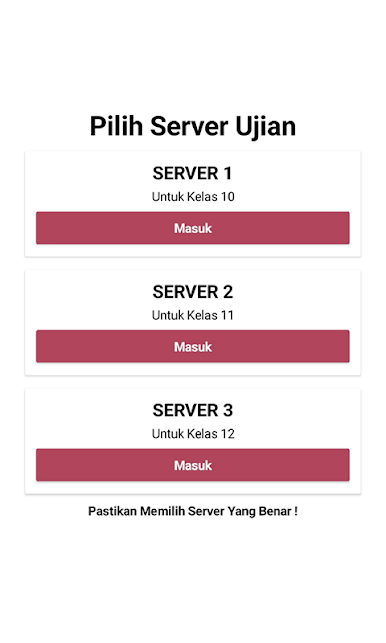The width and height of the screenshot is (386, 643).
Task: Click the 'Untuk Kelas 10' label
Action: [193, 197]
